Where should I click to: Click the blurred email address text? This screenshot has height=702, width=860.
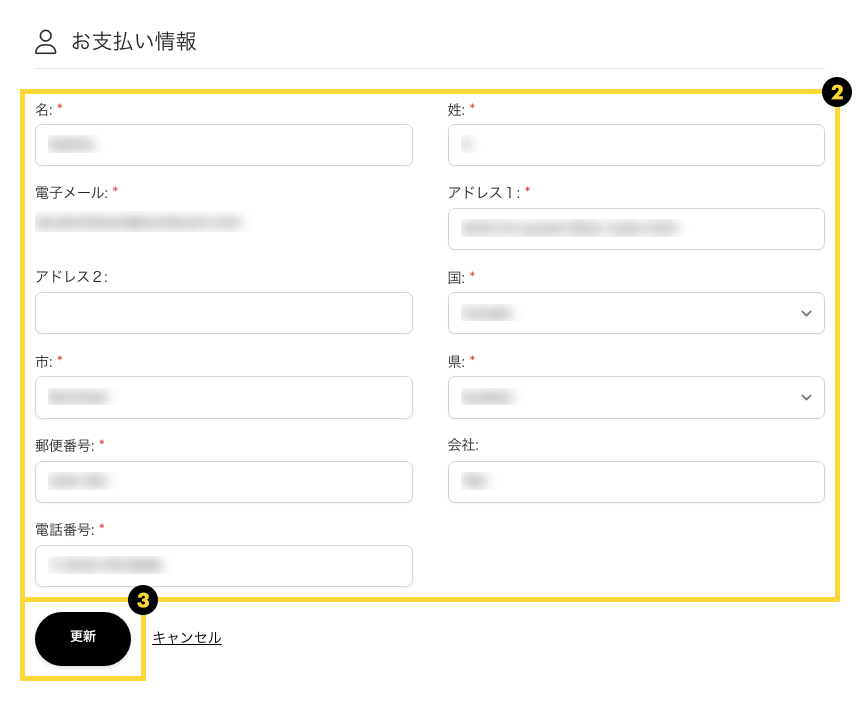point(139,222)
